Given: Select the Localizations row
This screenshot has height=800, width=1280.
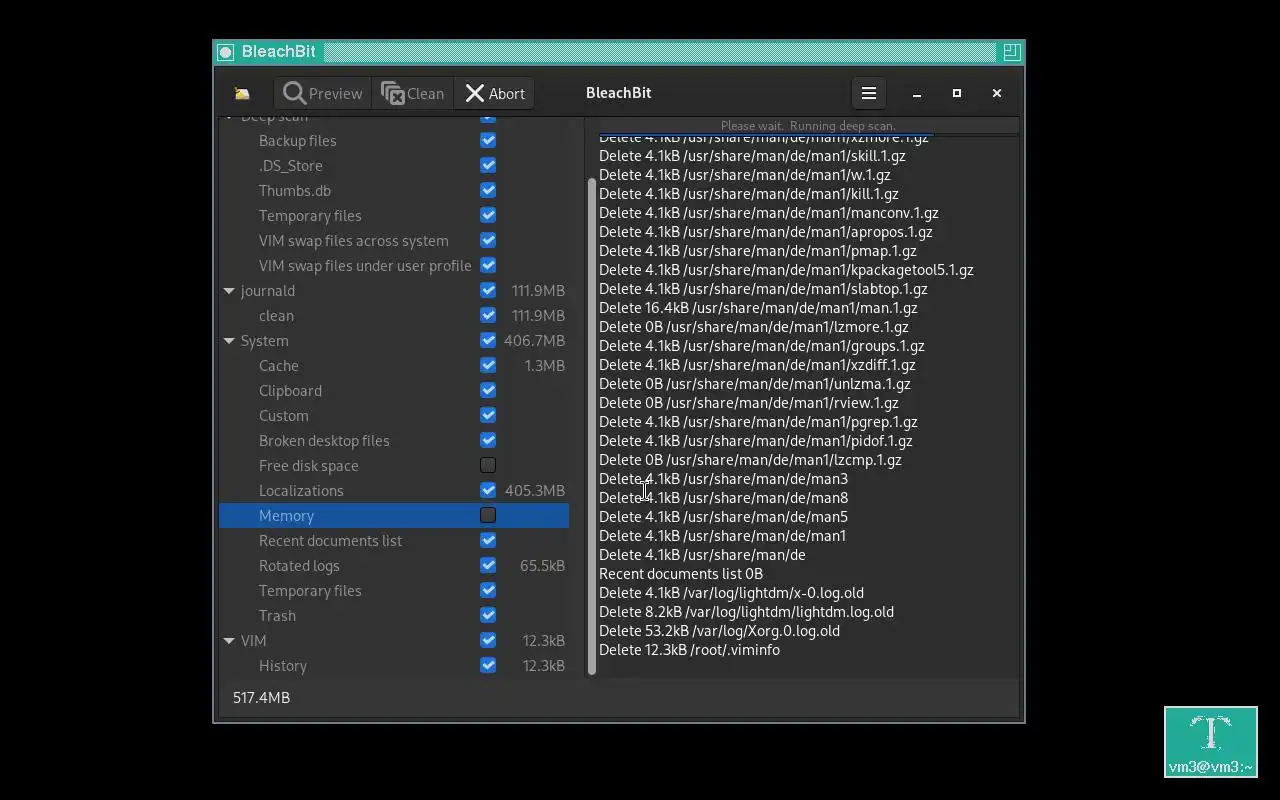Looking at the screenshot, I should 394,490.
